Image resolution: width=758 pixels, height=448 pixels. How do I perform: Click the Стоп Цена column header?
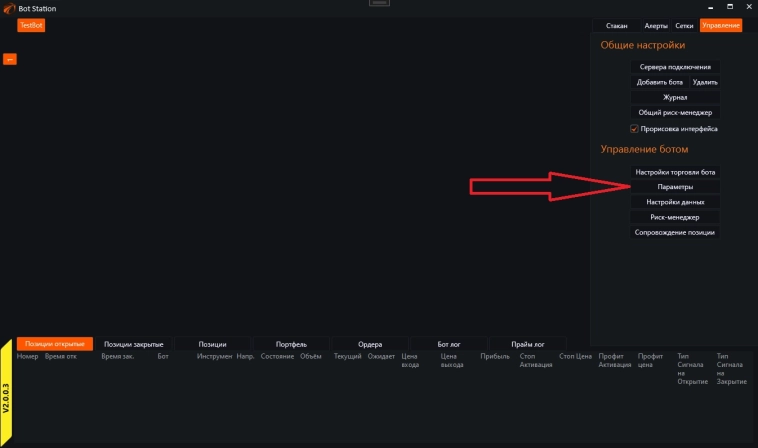point(575,356)
